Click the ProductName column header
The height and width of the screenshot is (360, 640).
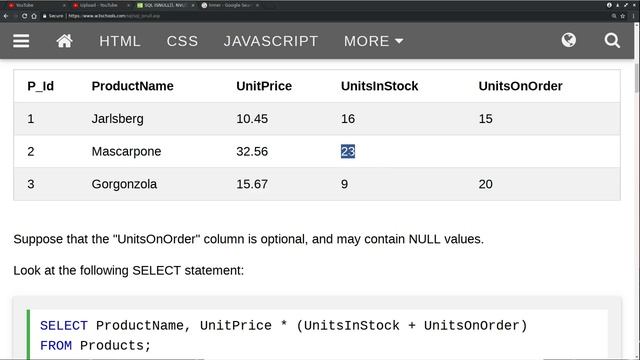[132, 86]
